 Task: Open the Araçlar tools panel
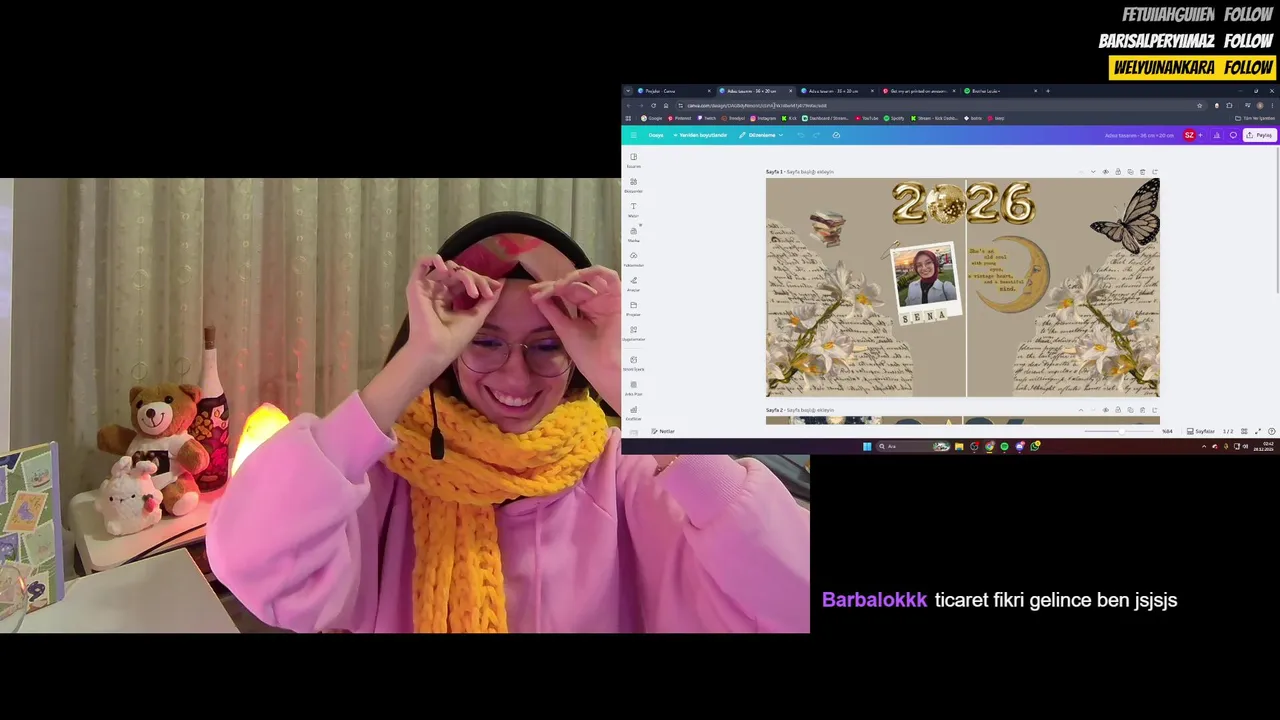pyautogui.click(x=633, y=284)
